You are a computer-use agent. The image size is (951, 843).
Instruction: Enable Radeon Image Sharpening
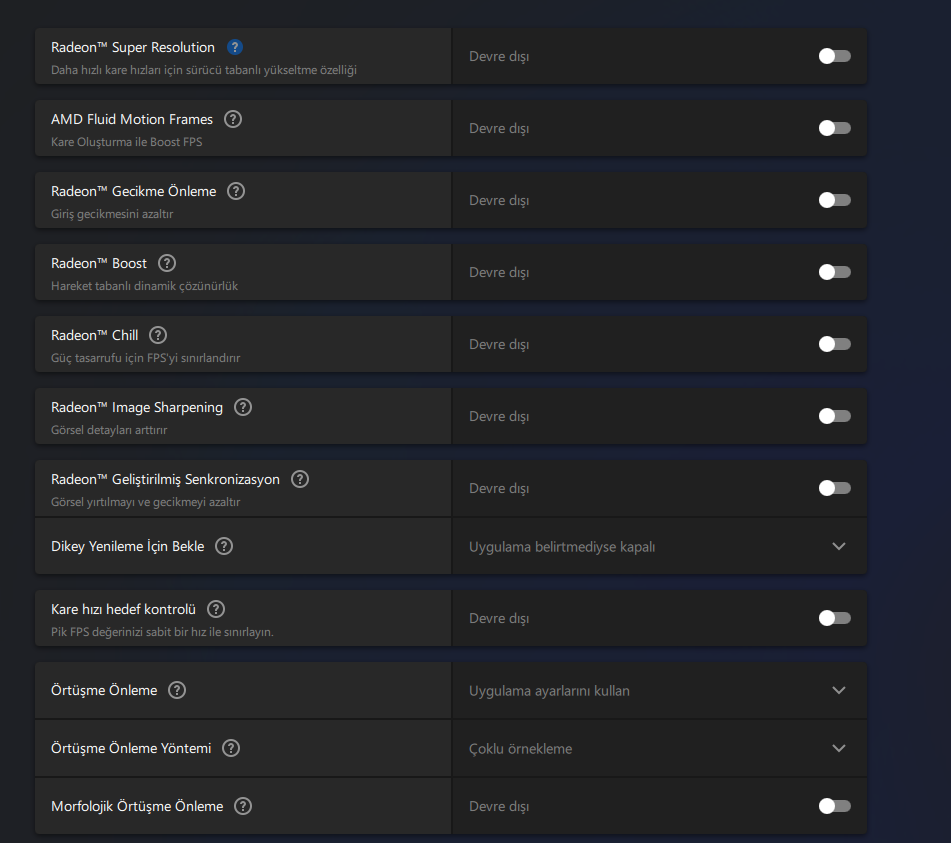point(835,417)
